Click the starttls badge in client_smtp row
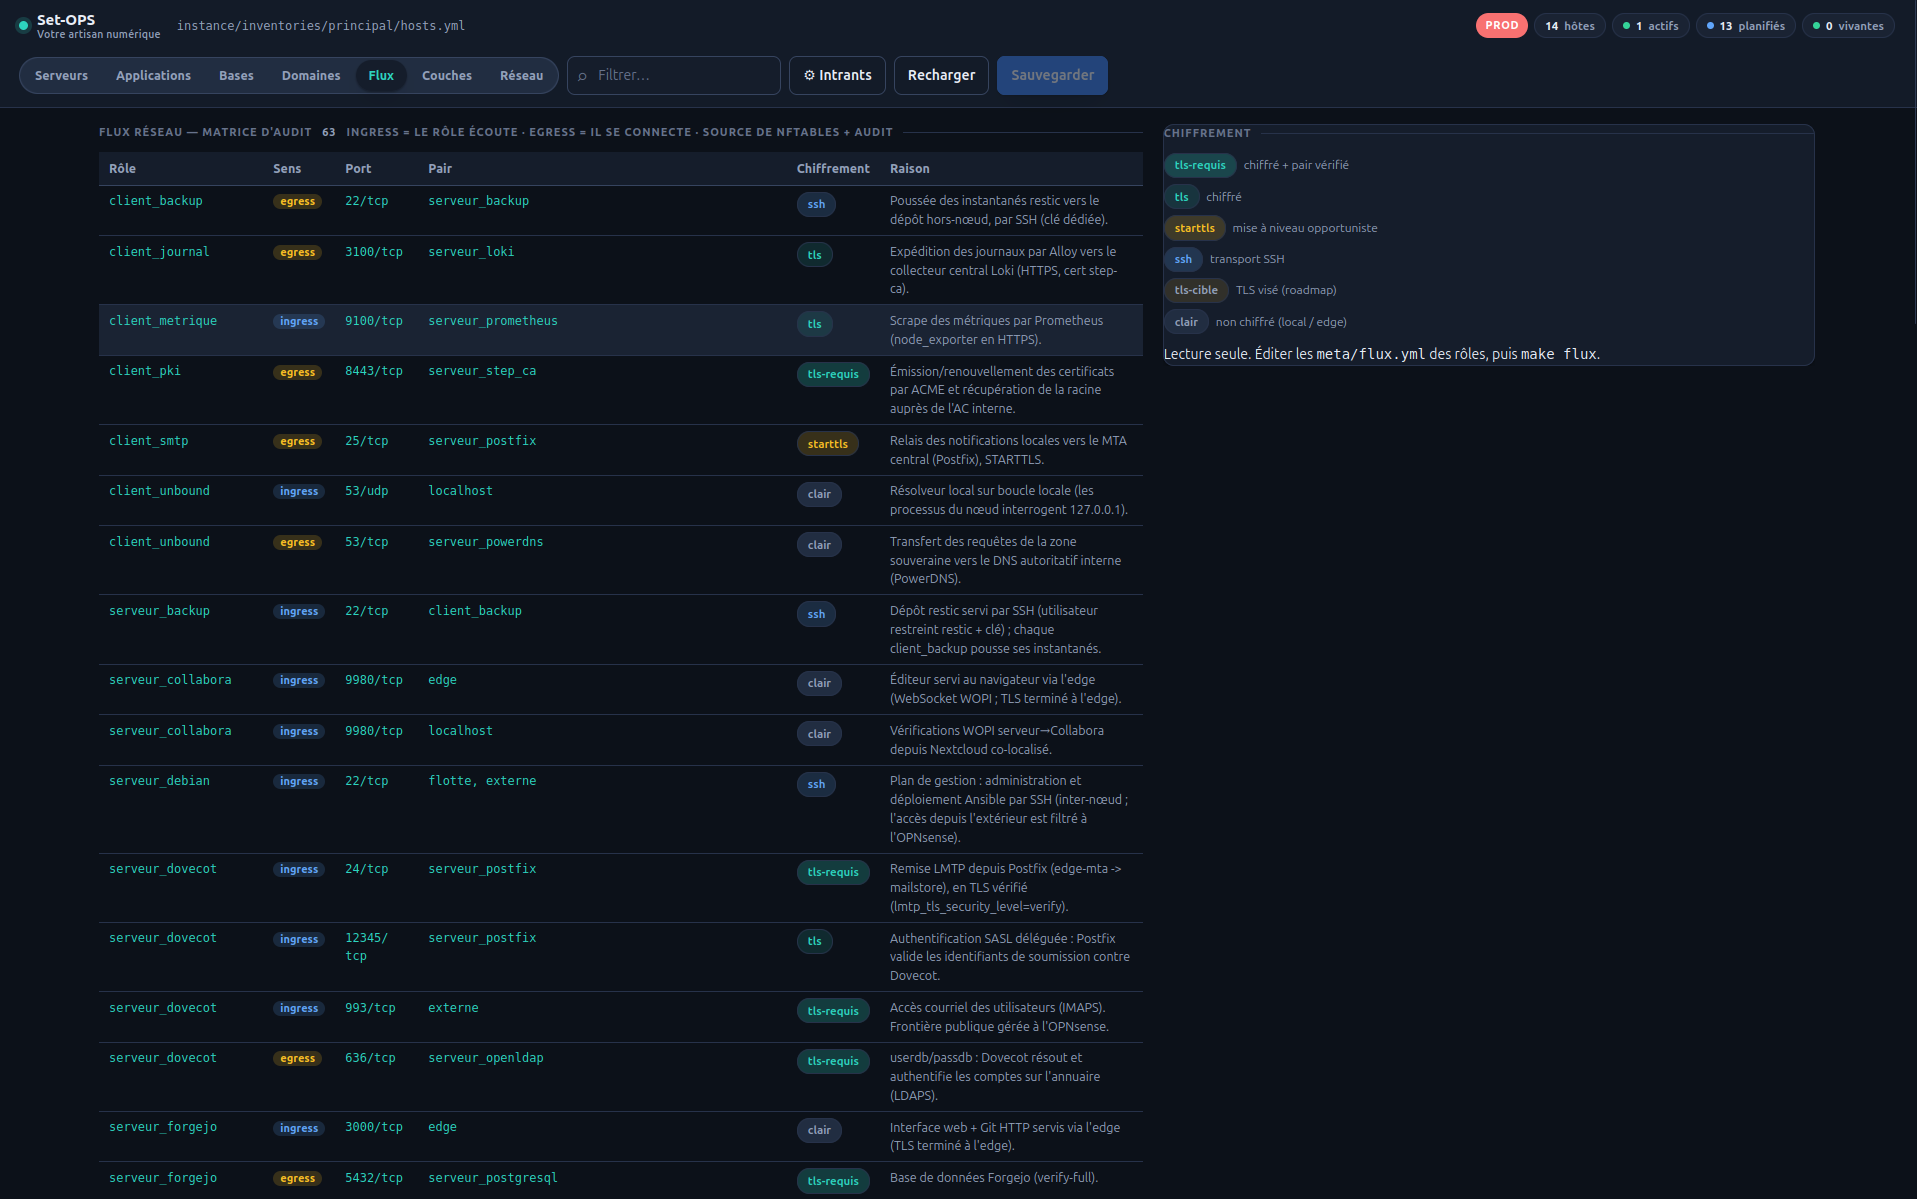Screen dimensions: 1917x1199 click(x=827, y=444)
